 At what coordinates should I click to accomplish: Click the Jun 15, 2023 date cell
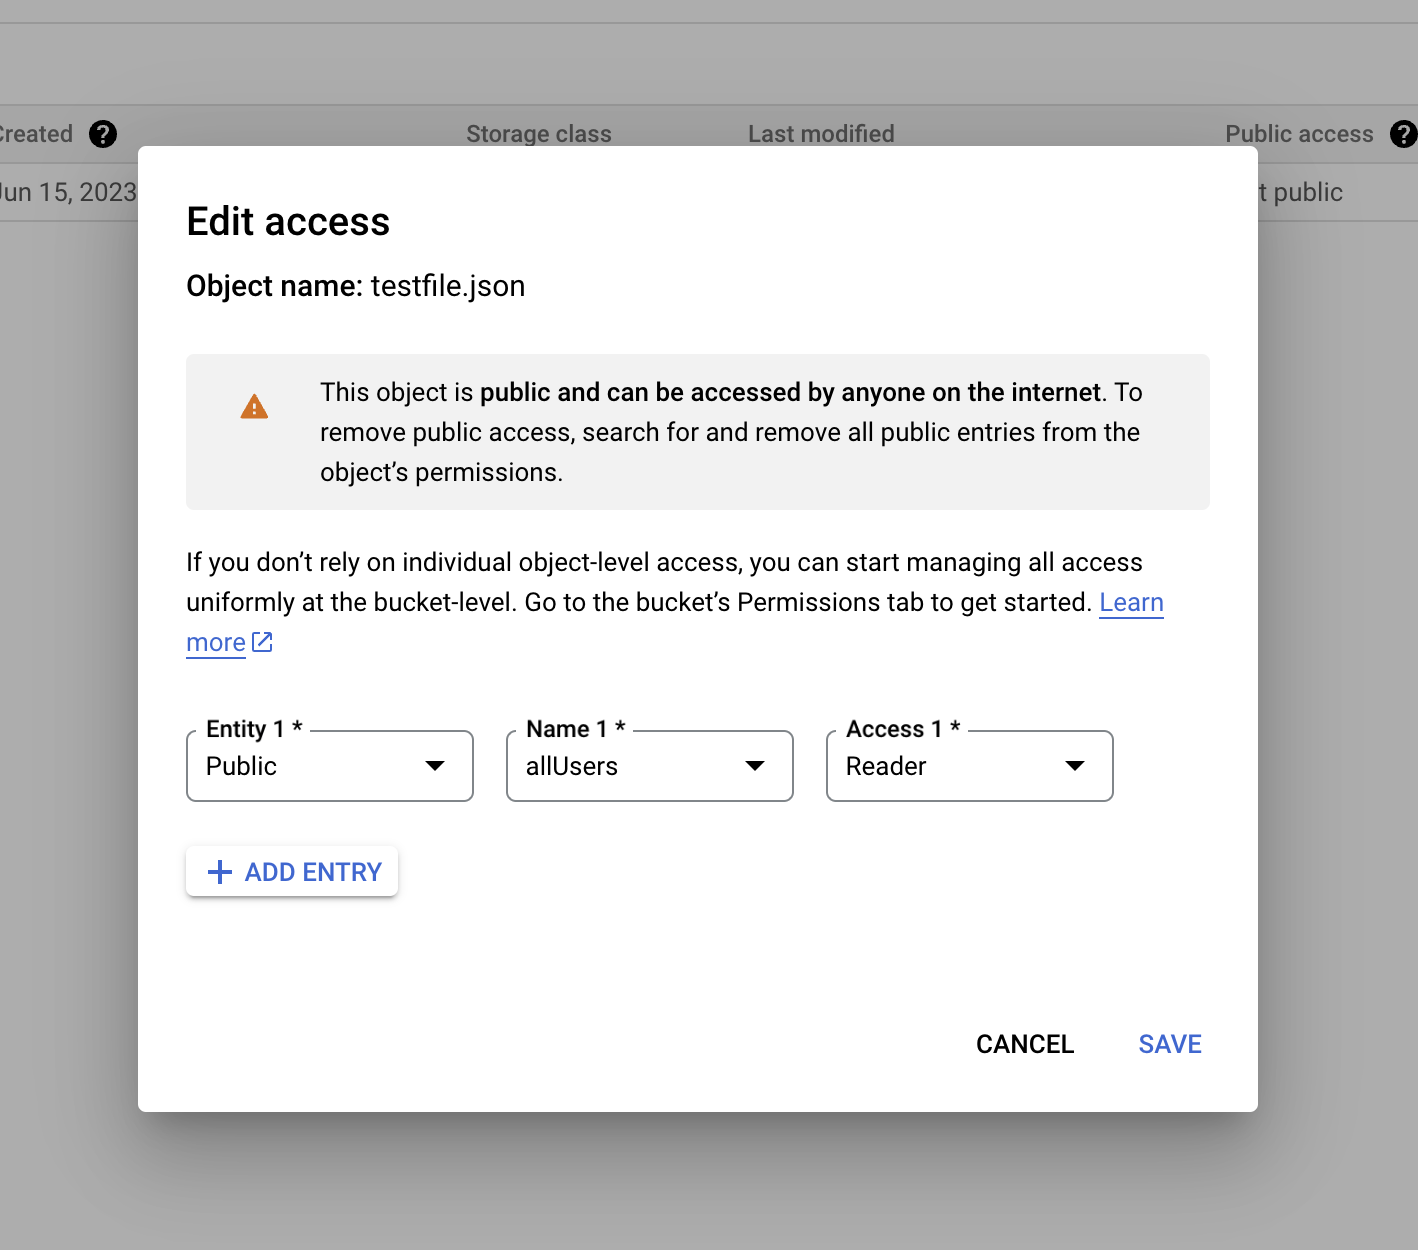(x=68, y=192)
